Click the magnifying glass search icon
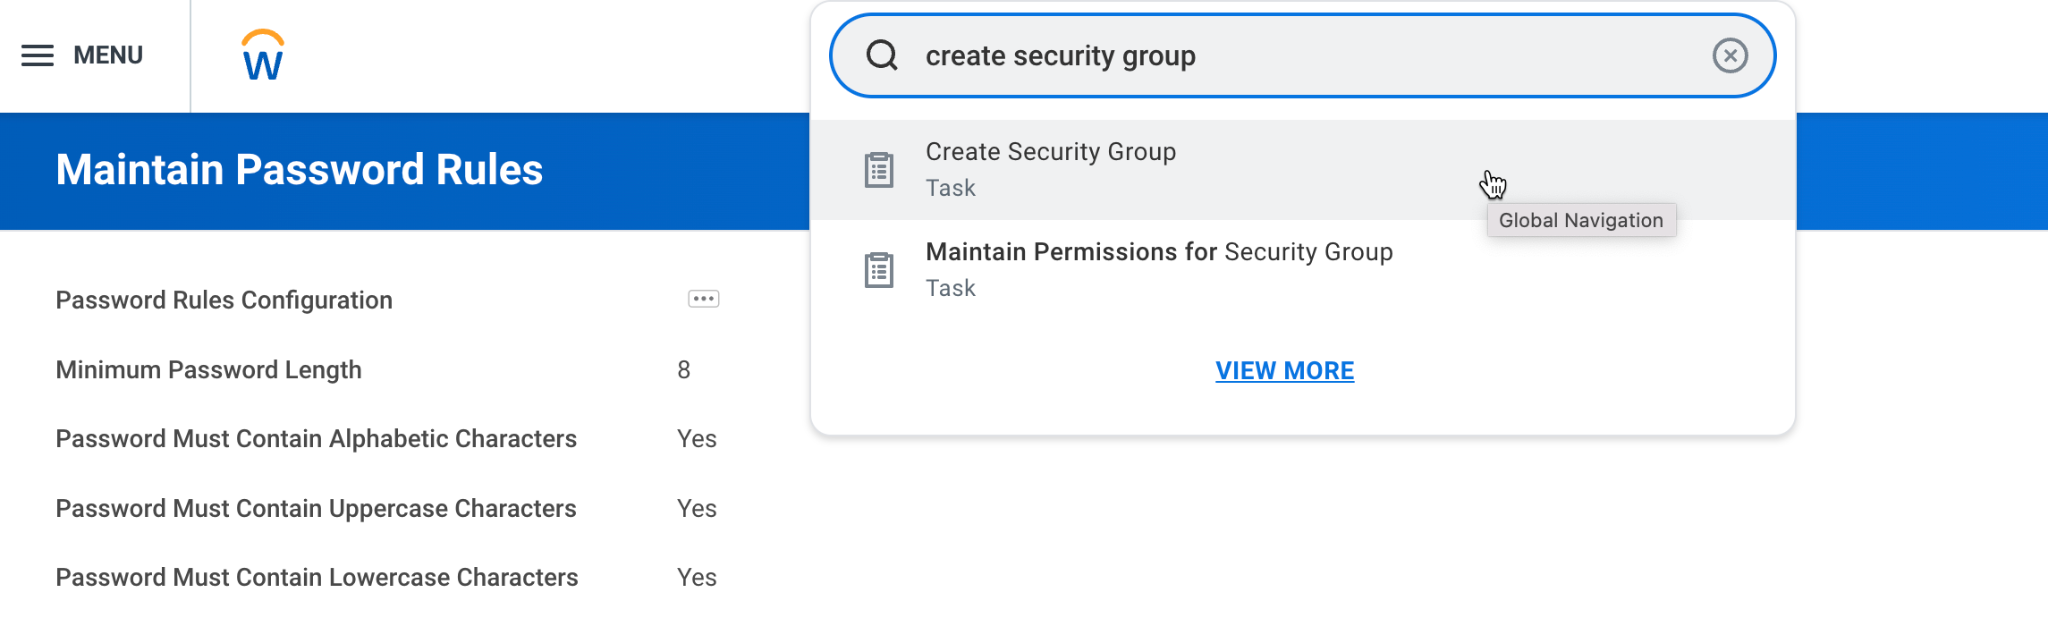Screen dimensions: 2048x617 pyautogui.click(x=882, y=55)
